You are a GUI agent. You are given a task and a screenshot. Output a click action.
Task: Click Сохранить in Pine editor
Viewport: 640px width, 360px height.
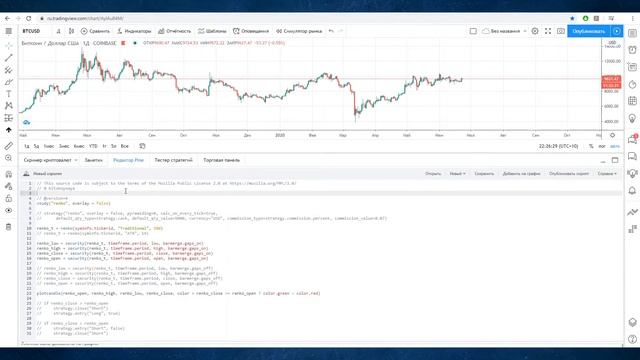[x=484, y=173]
